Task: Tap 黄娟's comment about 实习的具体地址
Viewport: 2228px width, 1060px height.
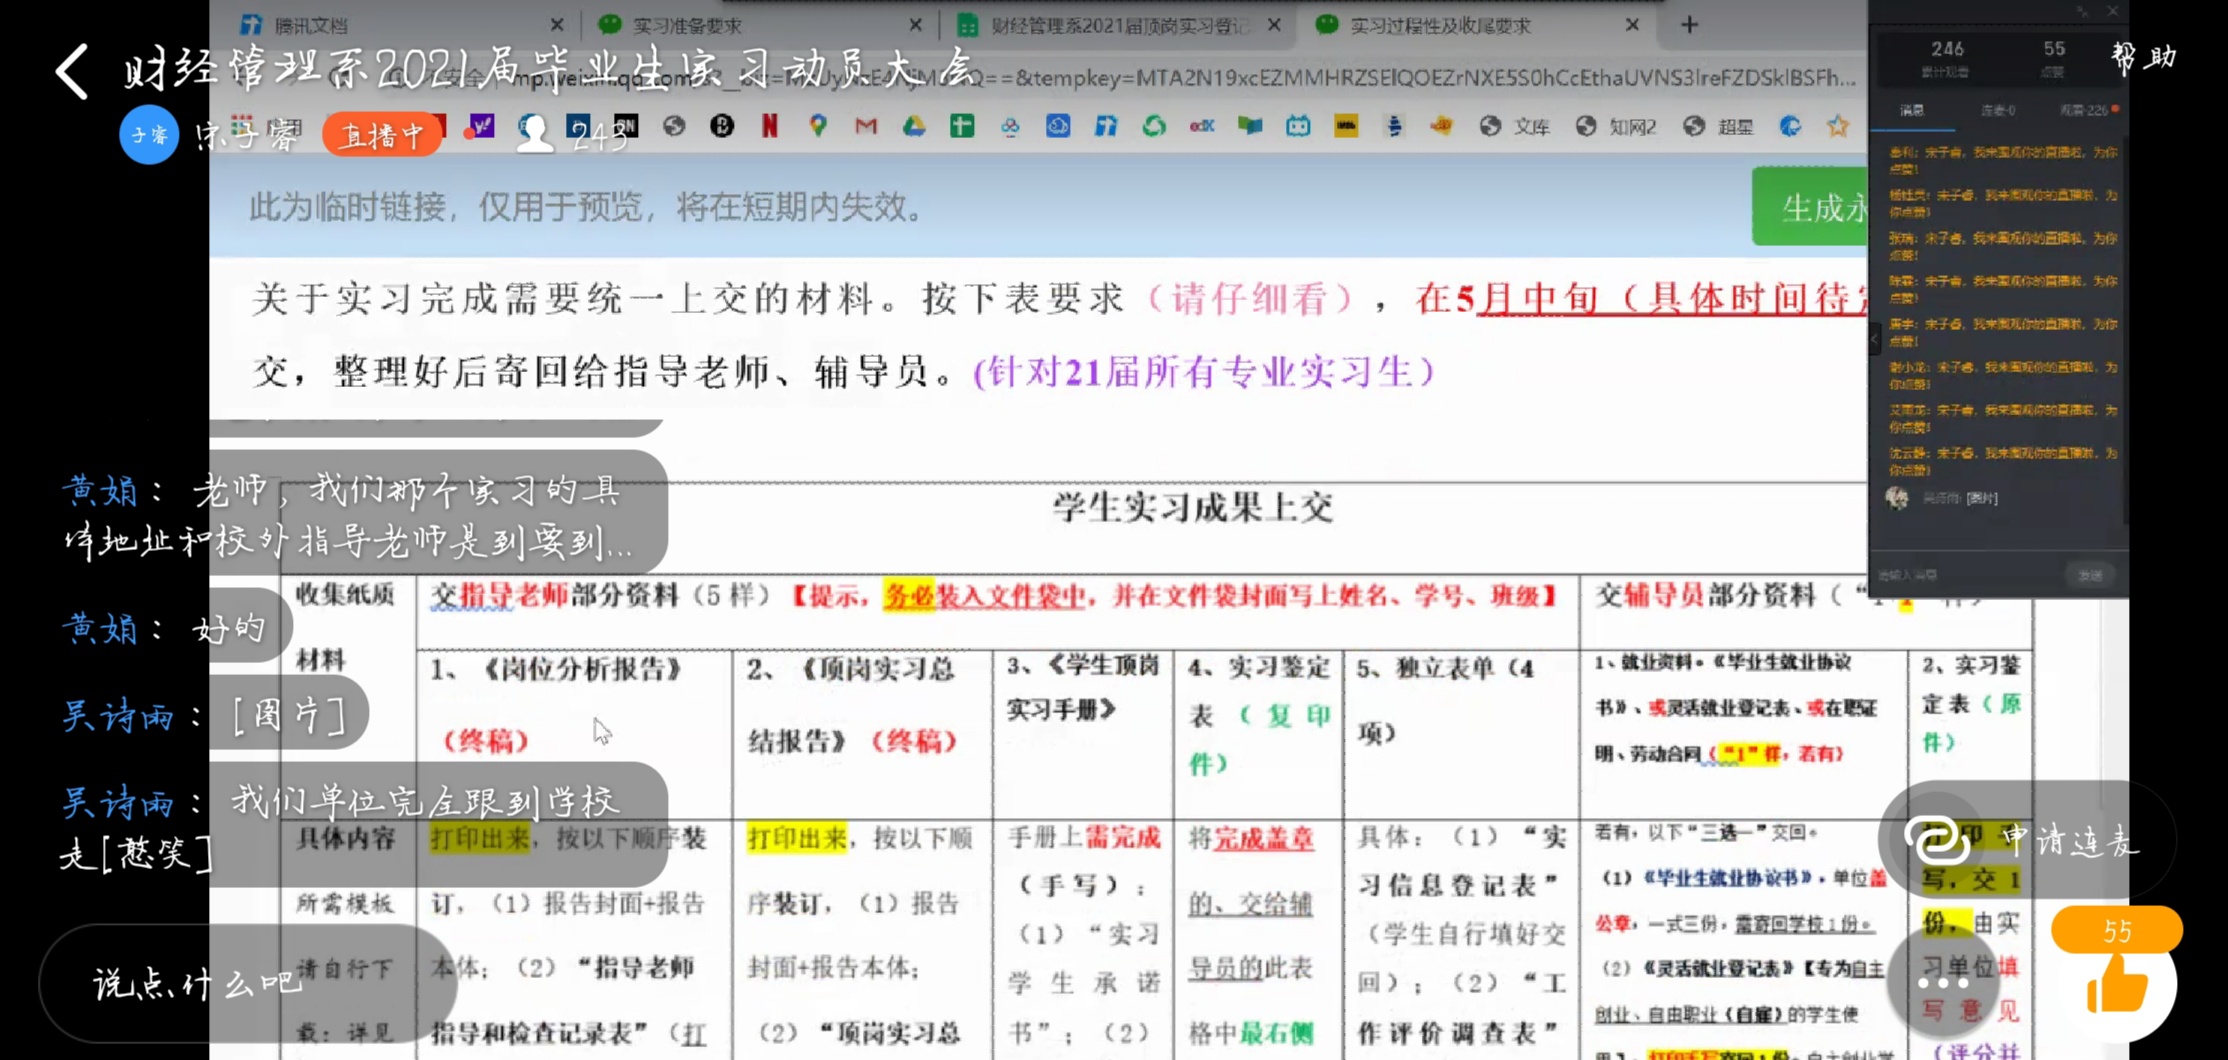Action: (x=347, y=517)
